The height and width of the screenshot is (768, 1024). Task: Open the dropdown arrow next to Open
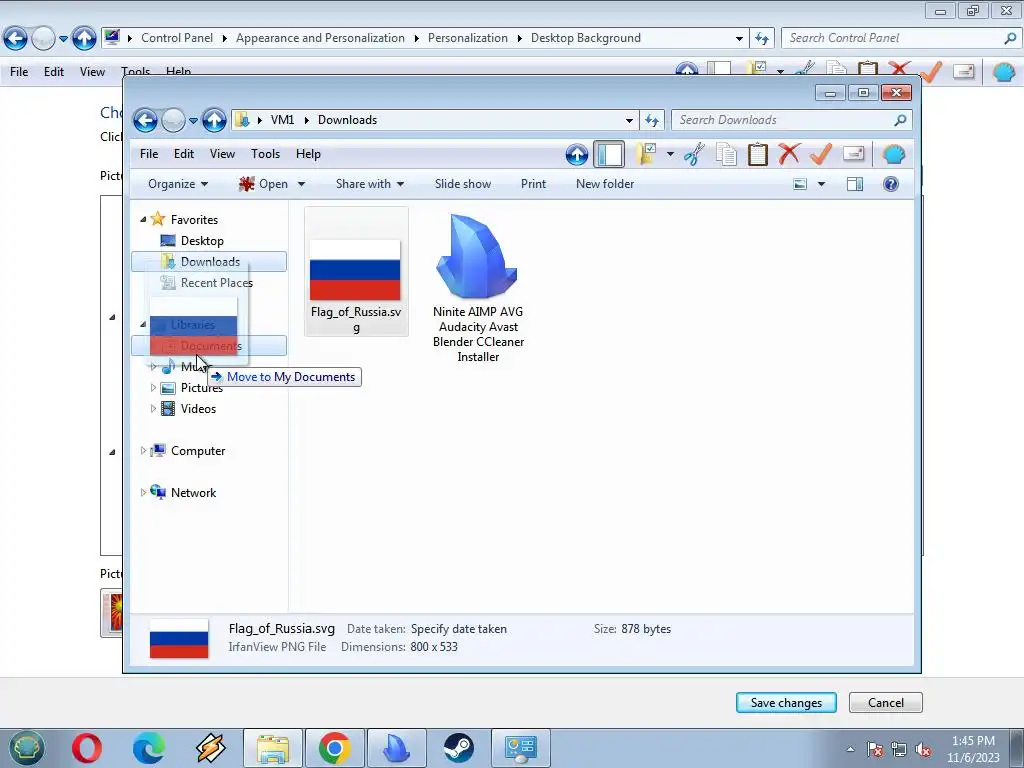[301, 184]
